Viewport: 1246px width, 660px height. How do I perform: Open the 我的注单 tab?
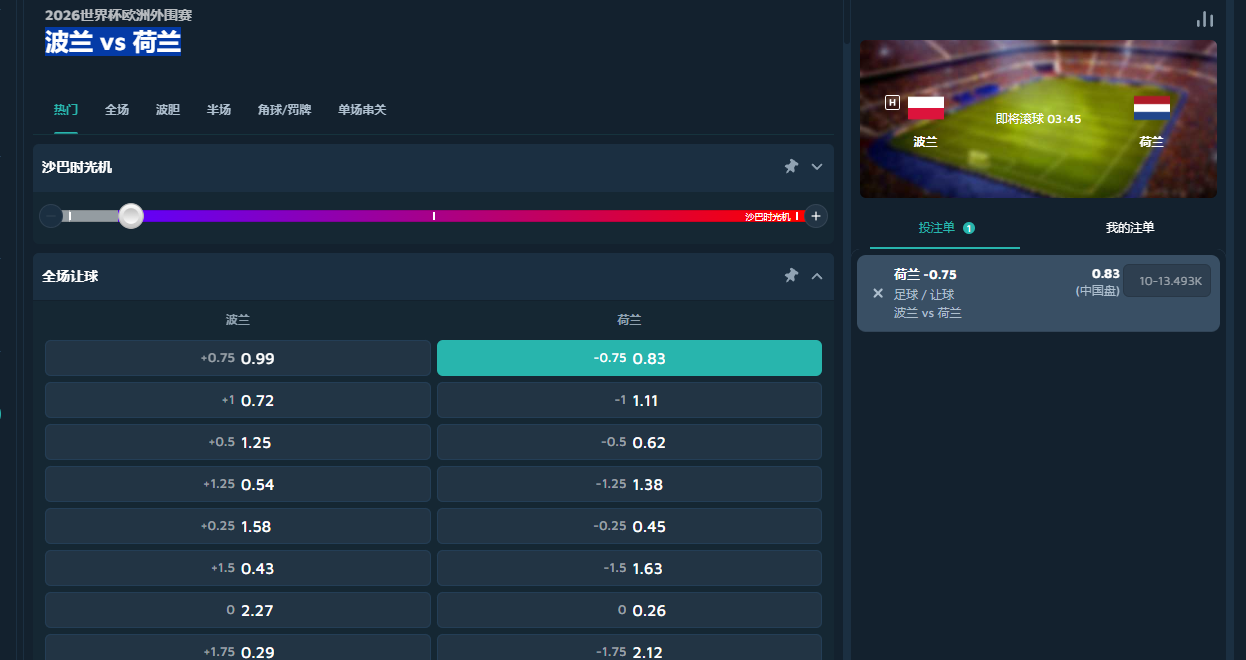point(1130,228)
